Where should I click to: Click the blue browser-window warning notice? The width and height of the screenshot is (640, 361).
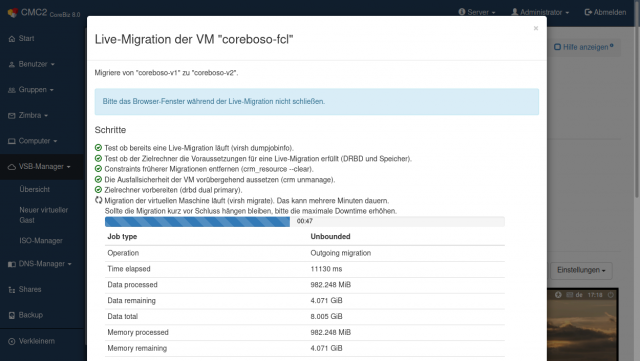pos(317,102)
